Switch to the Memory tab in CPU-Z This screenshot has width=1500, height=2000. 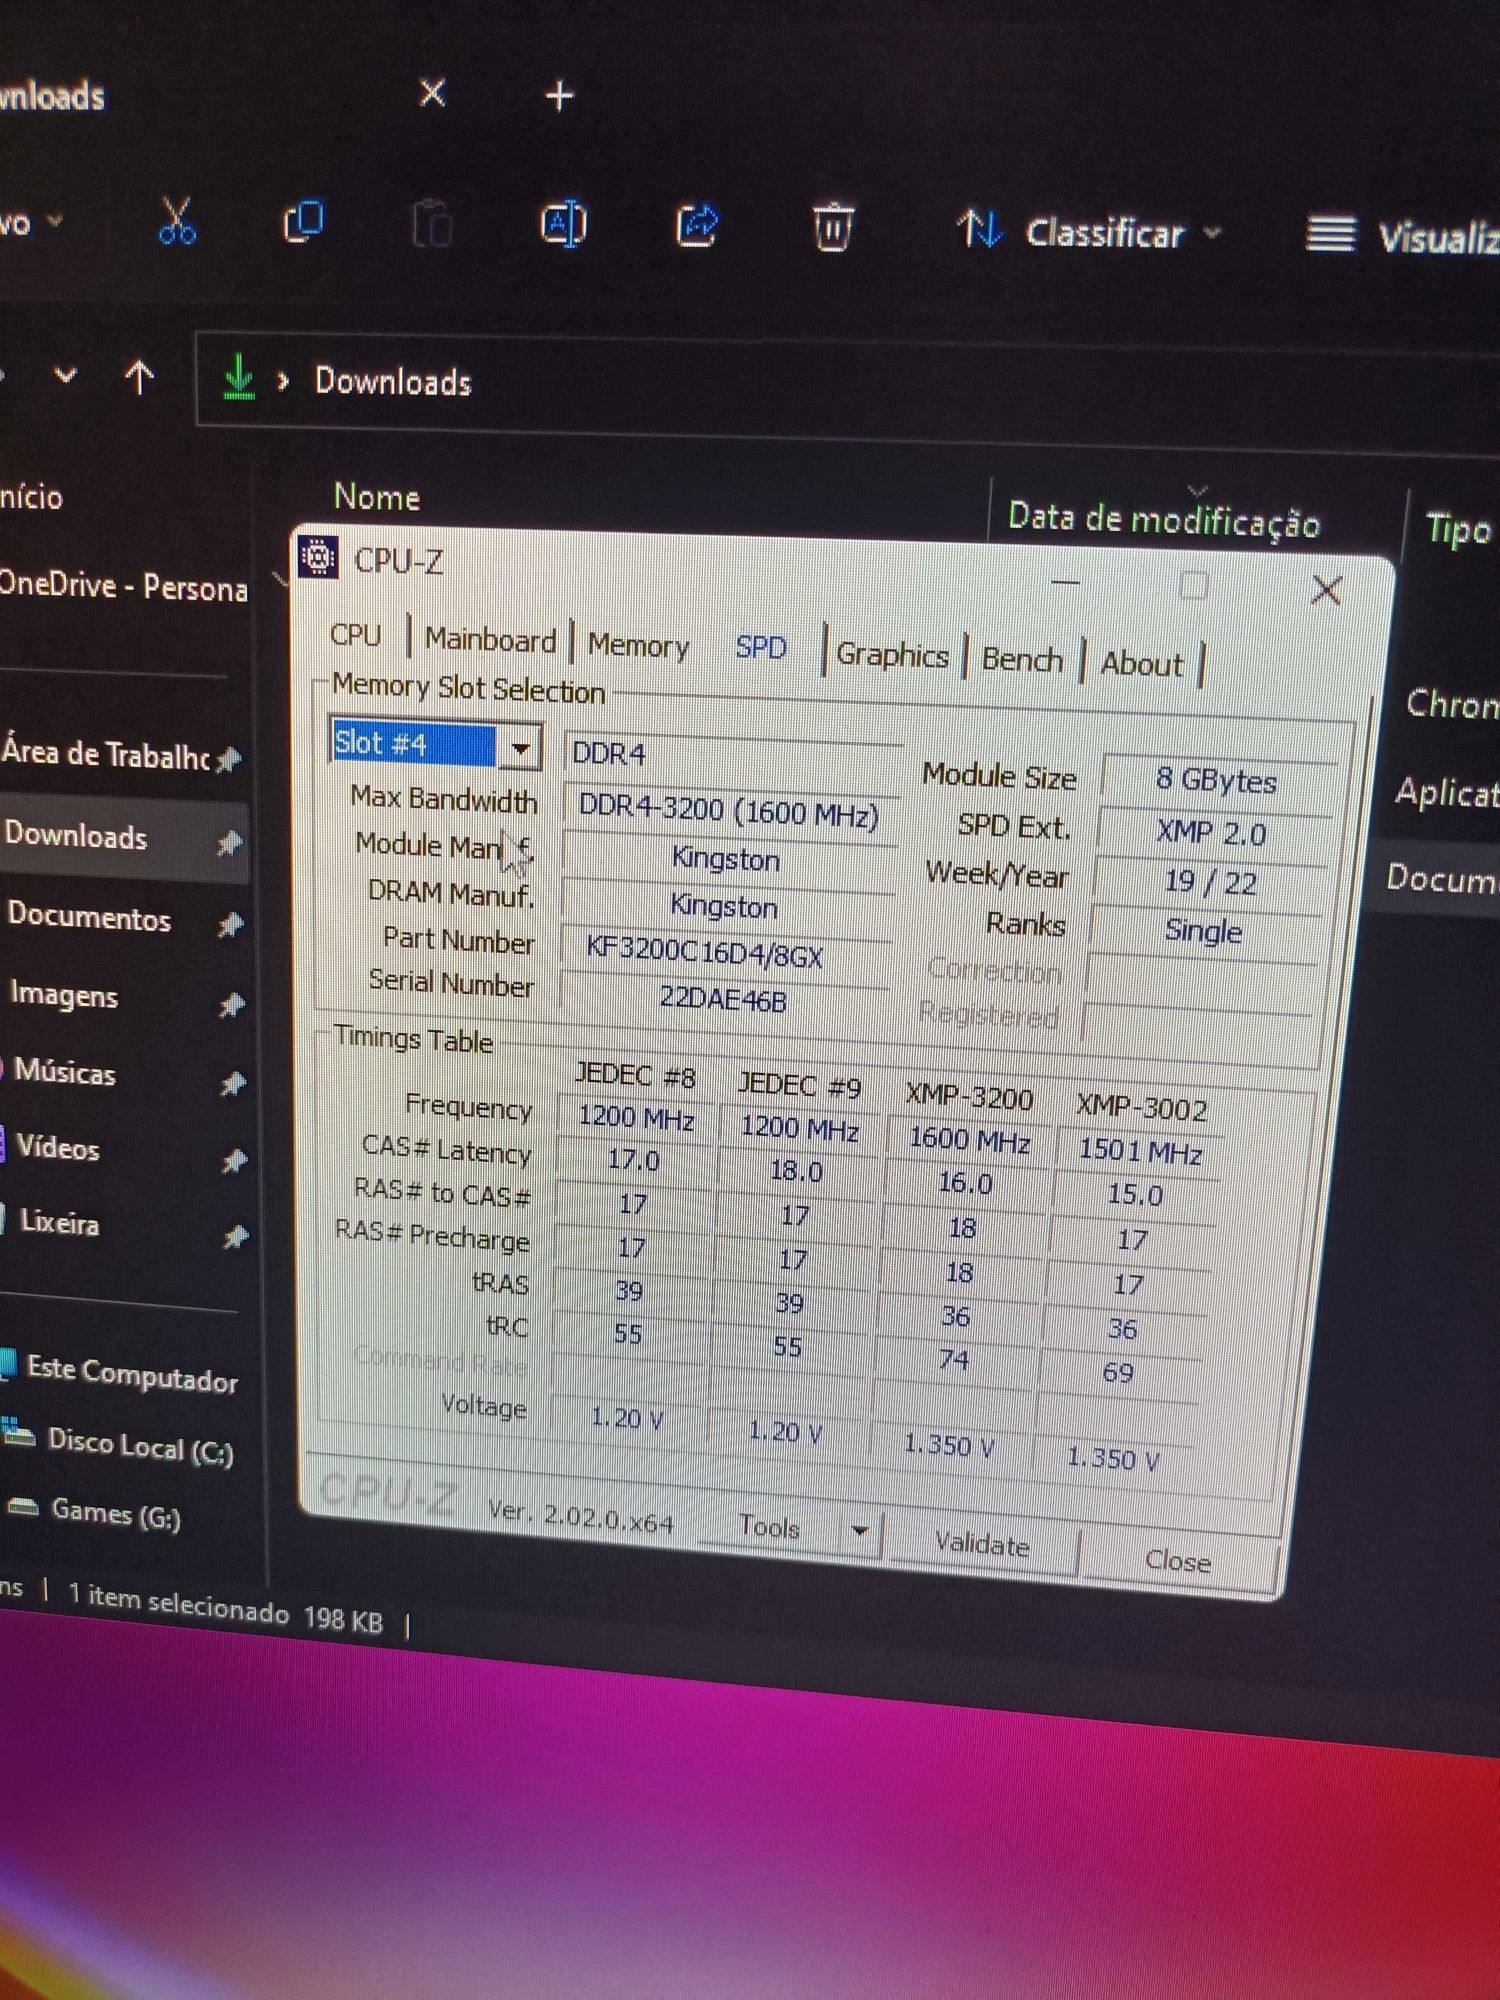click(638, 645)
